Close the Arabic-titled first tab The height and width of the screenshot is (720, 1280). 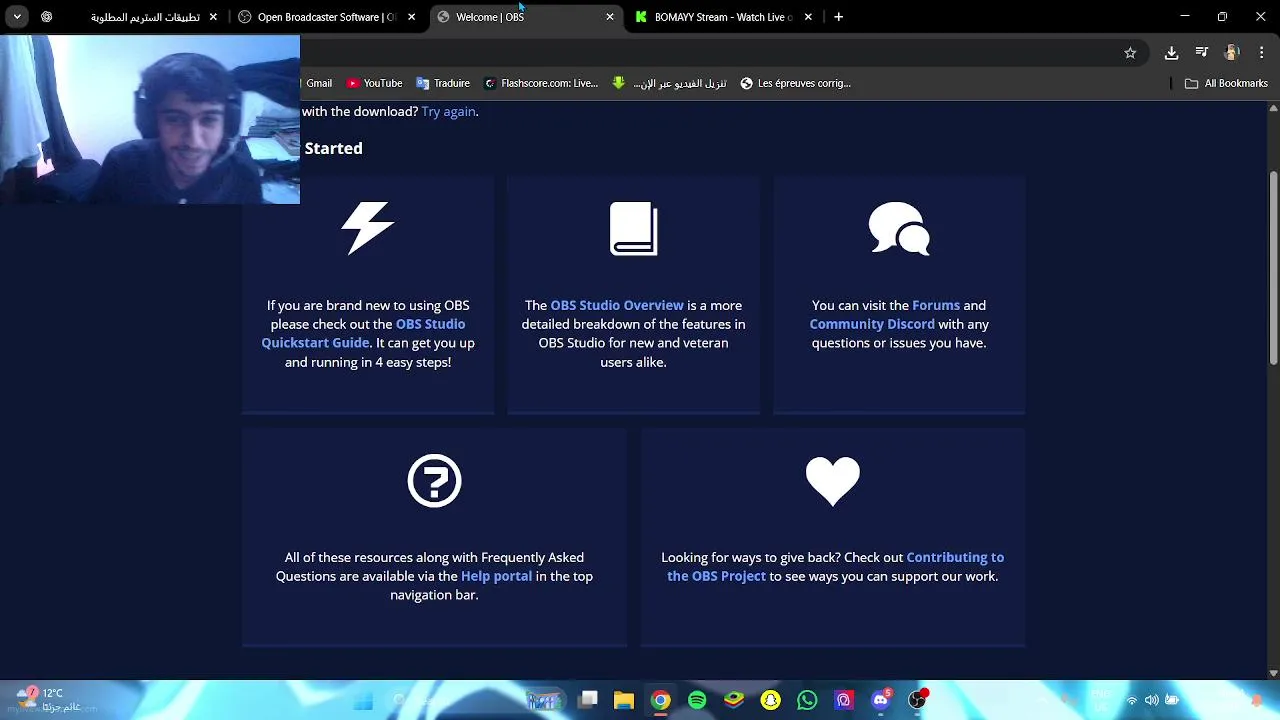point(213,17)
